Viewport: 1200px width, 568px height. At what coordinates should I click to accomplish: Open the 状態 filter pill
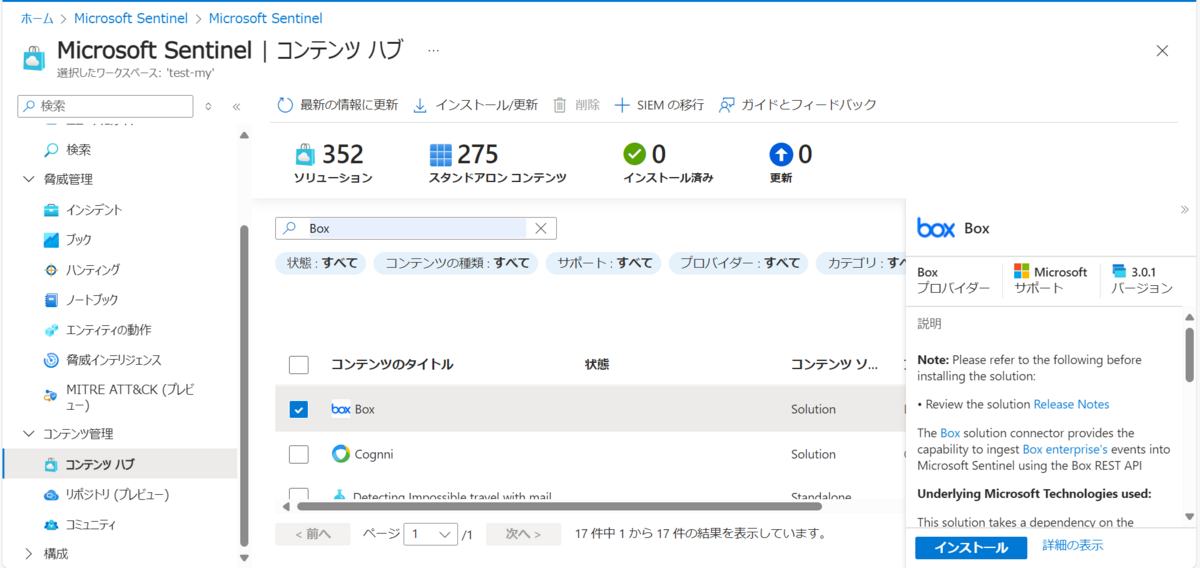[321, 263]
